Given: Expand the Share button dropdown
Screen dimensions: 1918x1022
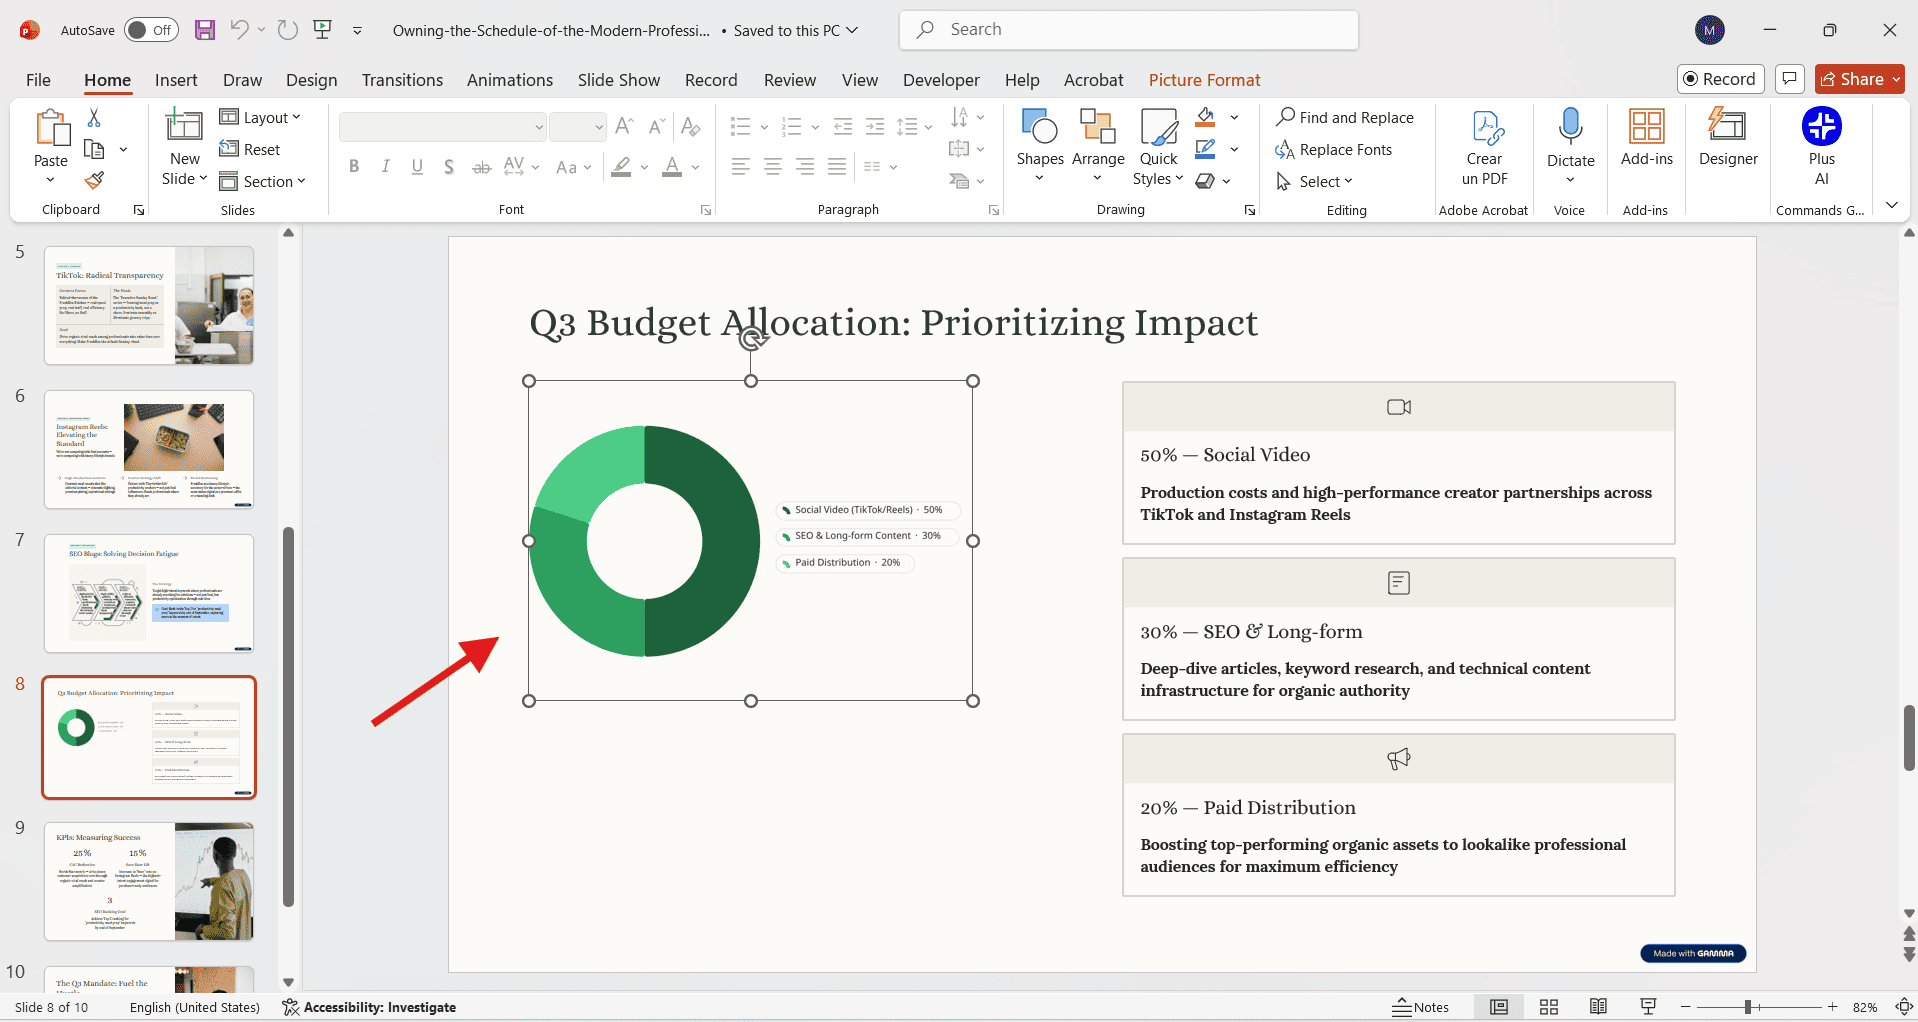Looking at the screenshot, I should click(1896, 79).
